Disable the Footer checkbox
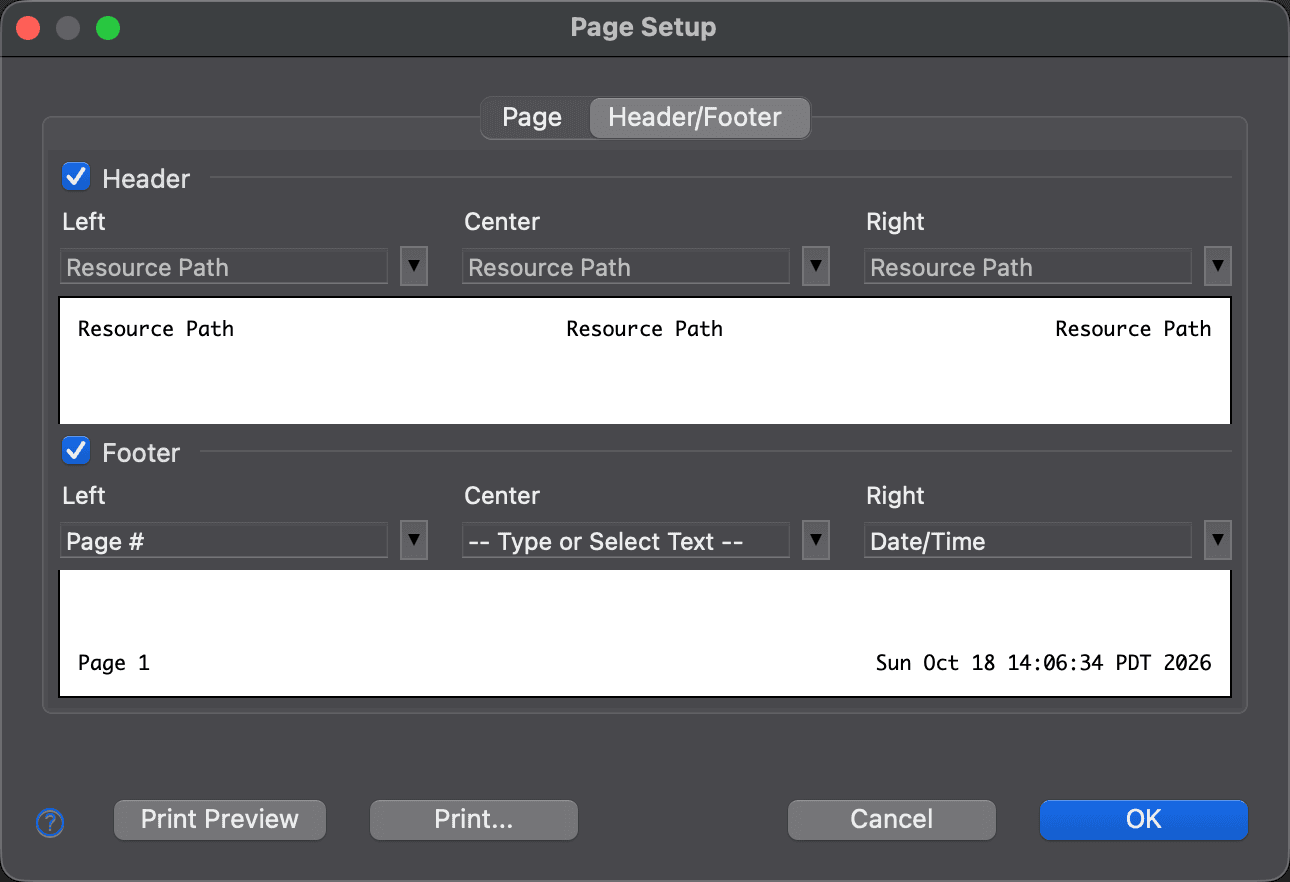Screen dimensions: 1290x882 [76, 451]
